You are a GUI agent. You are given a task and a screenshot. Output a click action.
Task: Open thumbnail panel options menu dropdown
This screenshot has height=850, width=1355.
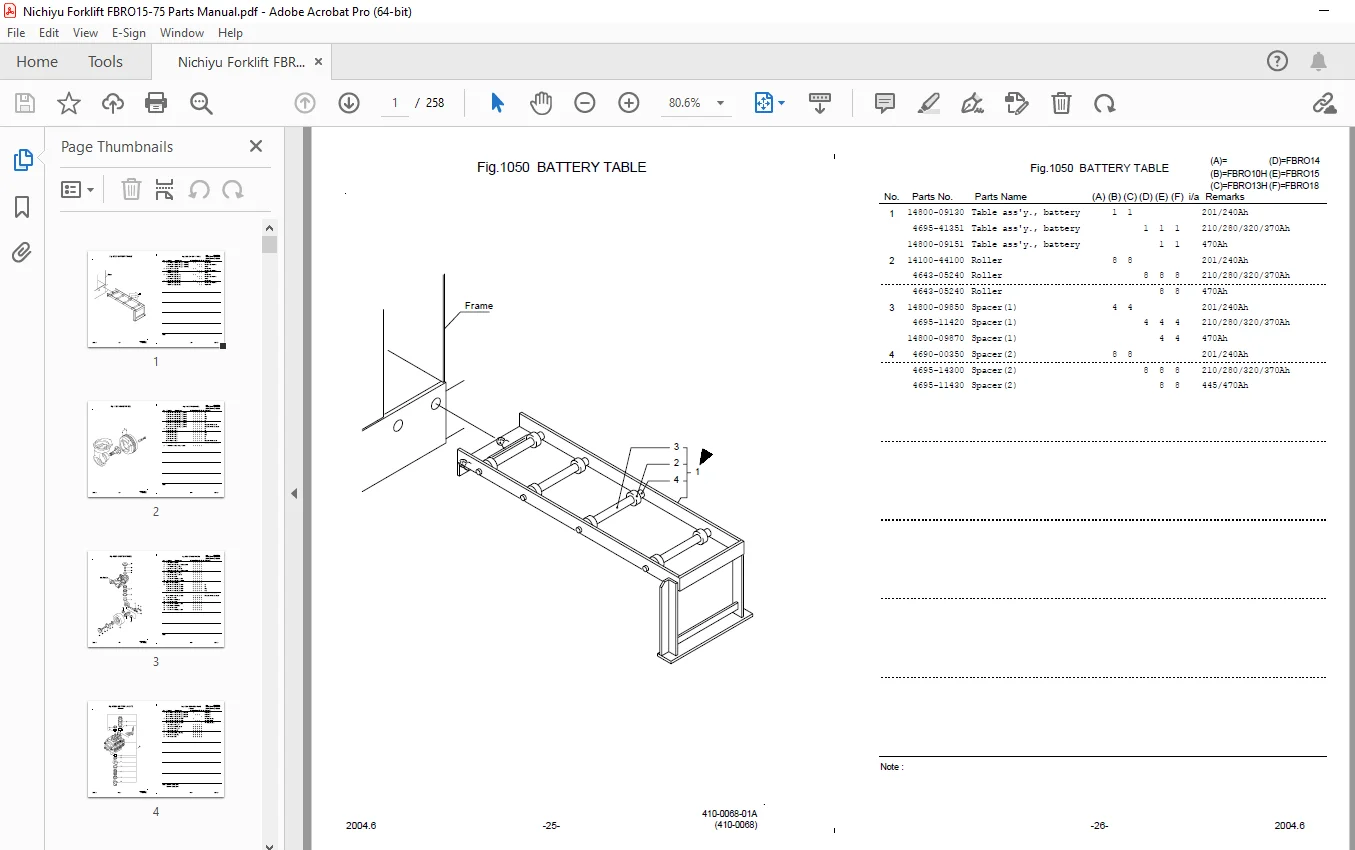click(78, 189)
